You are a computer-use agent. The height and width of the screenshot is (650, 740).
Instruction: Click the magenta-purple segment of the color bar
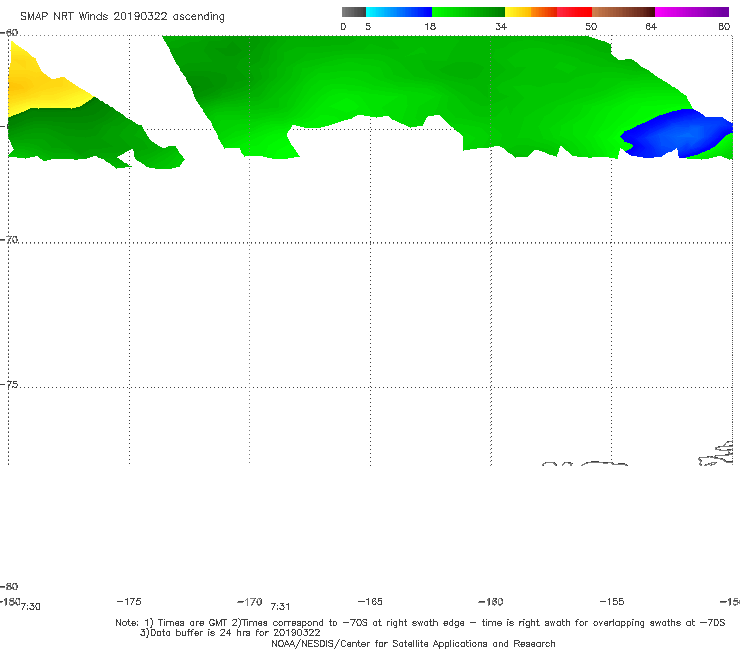tap(692, 12)
